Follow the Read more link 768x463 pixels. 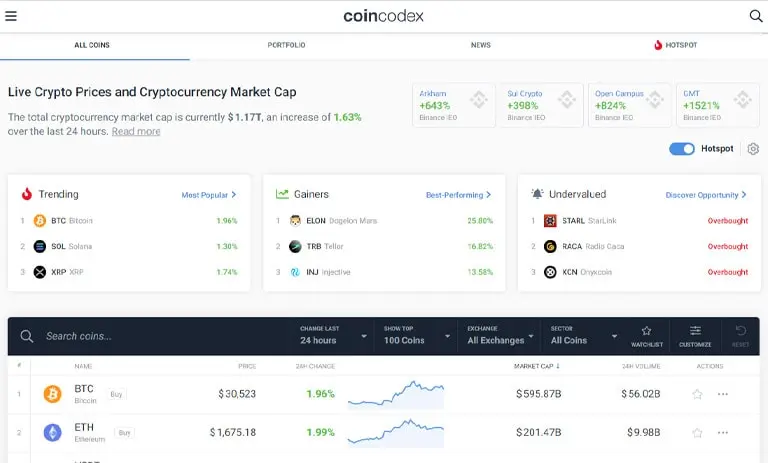[x=136, y=131]
